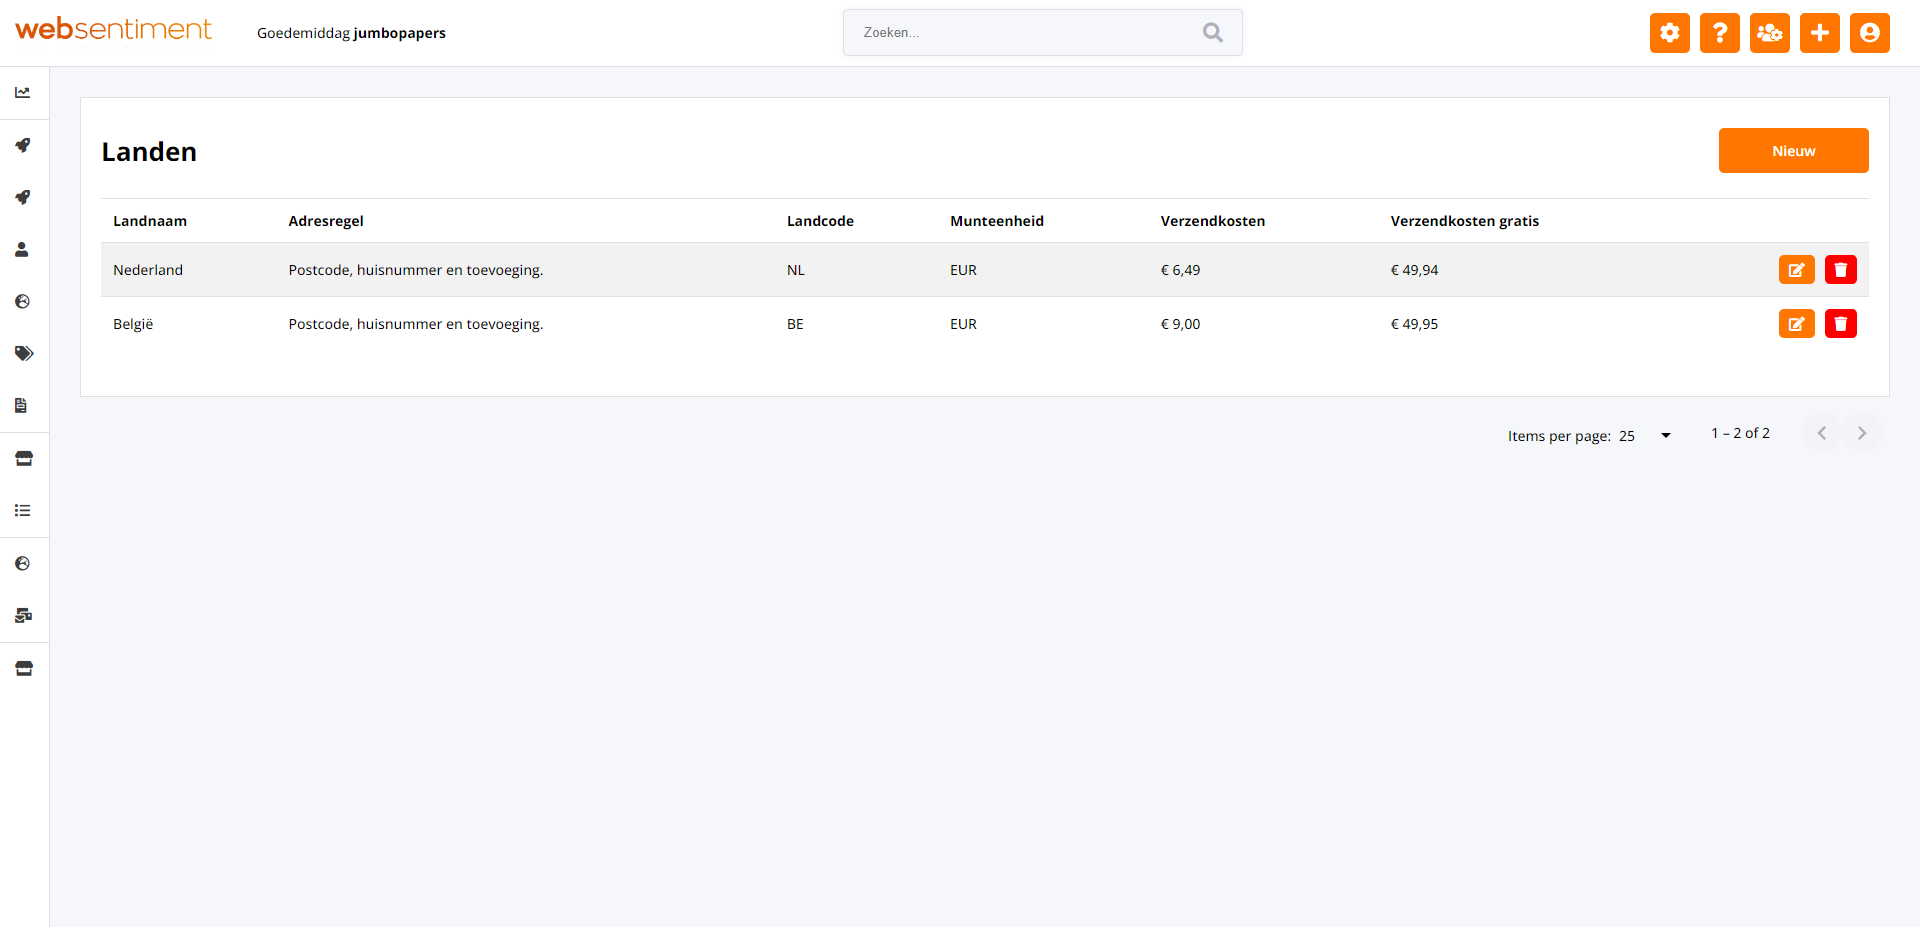Image resolution: width=1920 pixels, height=927 pixels.
Task: Focus the Zoeken search field
Action: tap(1025, 33)
